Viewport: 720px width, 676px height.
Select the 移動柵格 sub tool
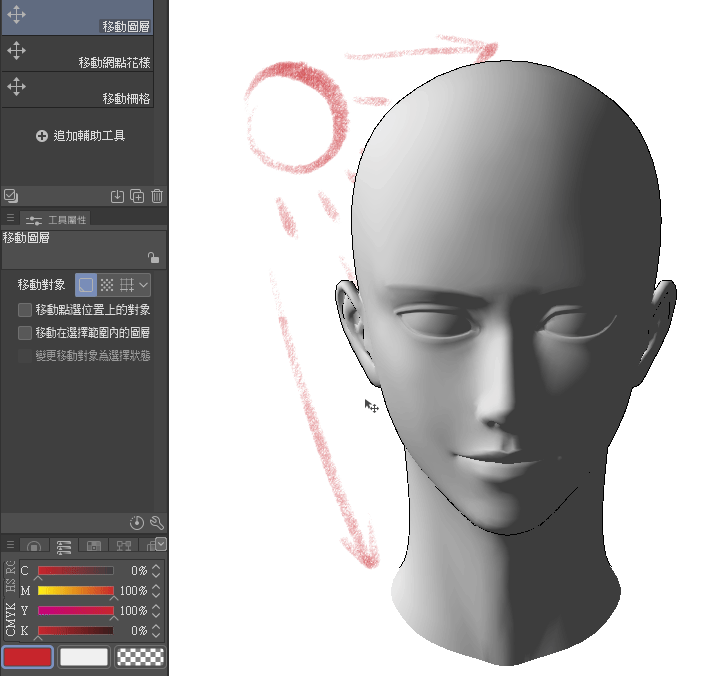pos(77,90)
